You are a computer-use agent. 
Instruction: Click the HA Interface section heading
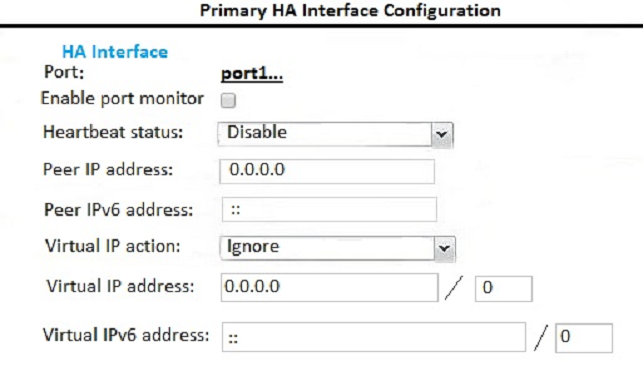tap(115, 52)
